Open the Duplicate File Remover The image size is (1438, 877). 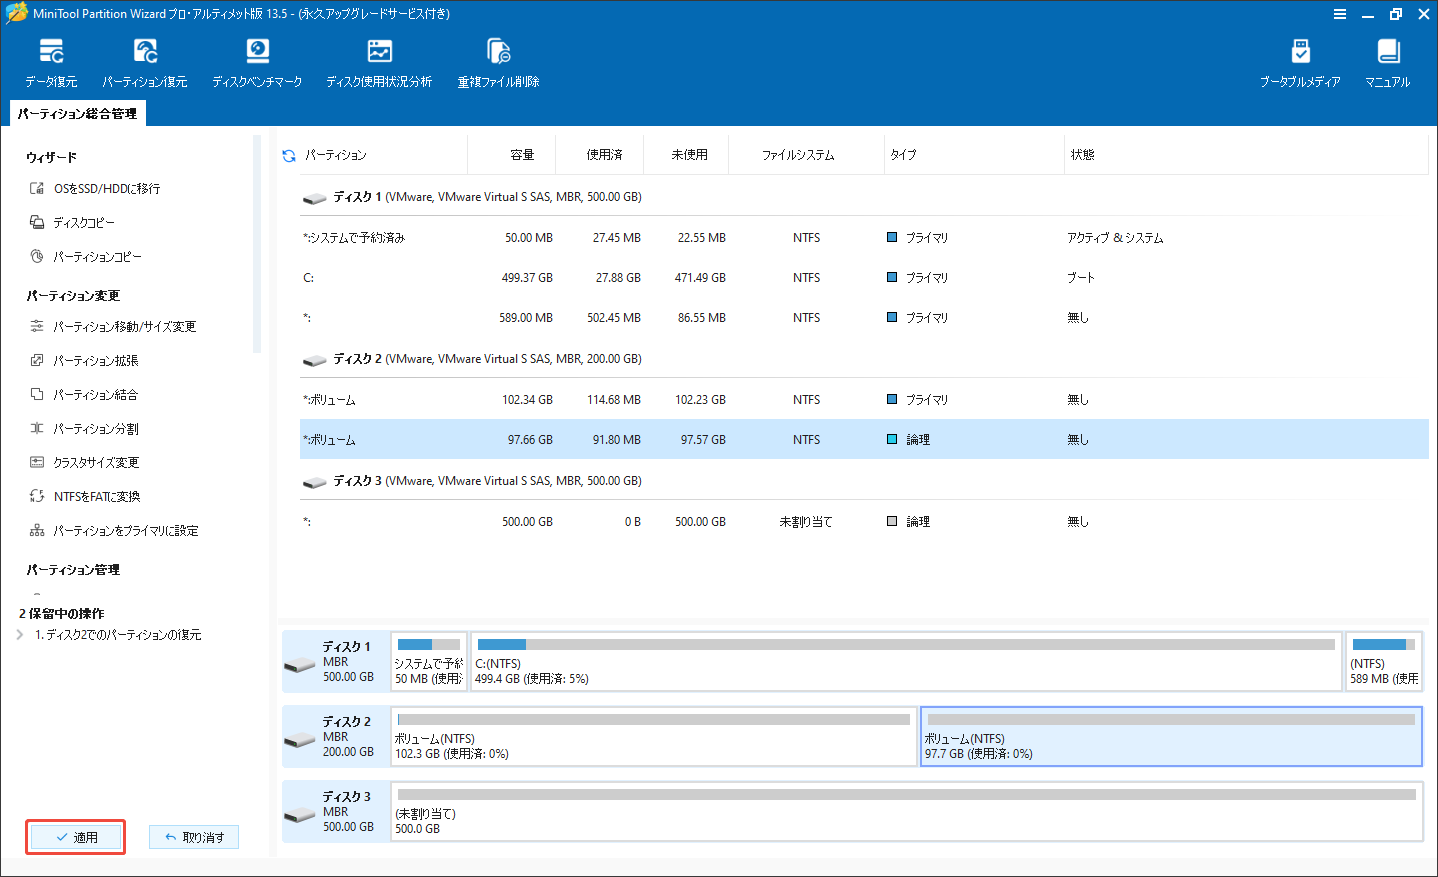click(x=497, y=62)
